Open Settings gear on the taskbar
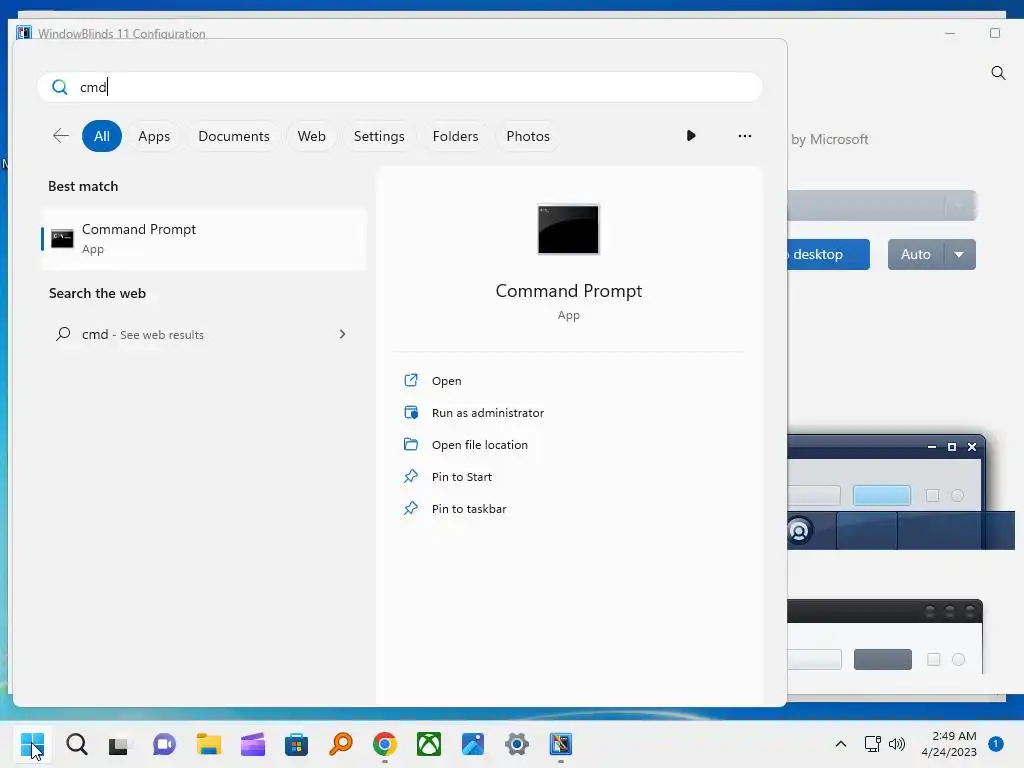1024x768 pixels. [517, 744]
